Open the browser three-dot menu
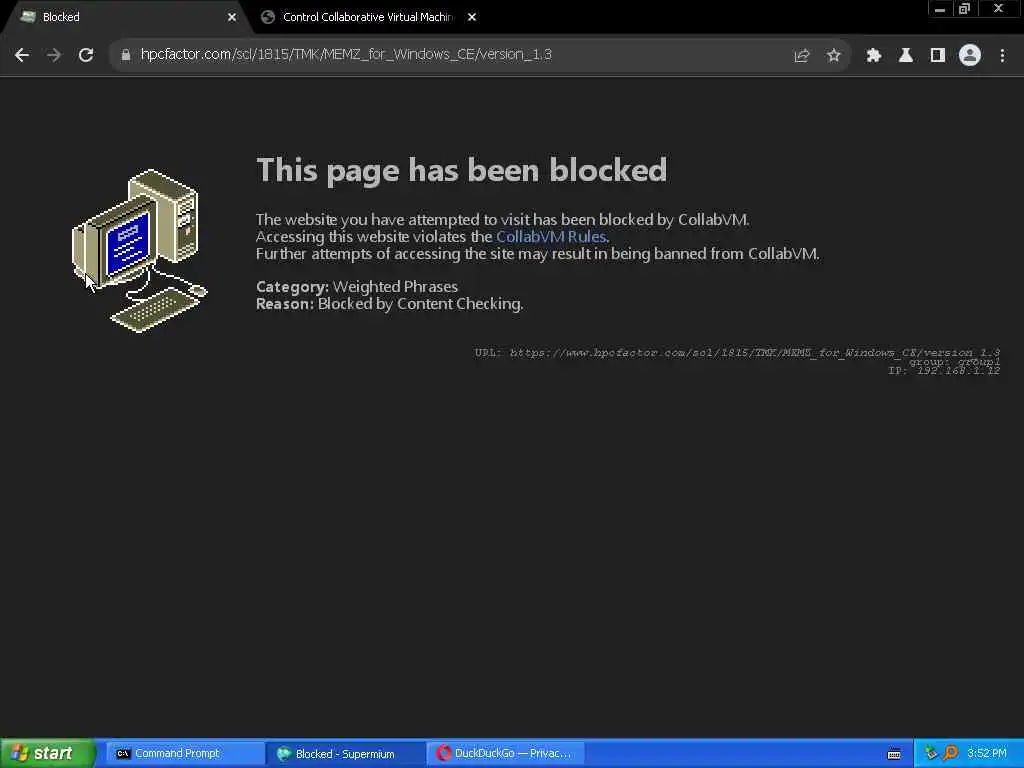Image resolution: width=1024 pixels, height=768 pixels. coord(1002,56)
